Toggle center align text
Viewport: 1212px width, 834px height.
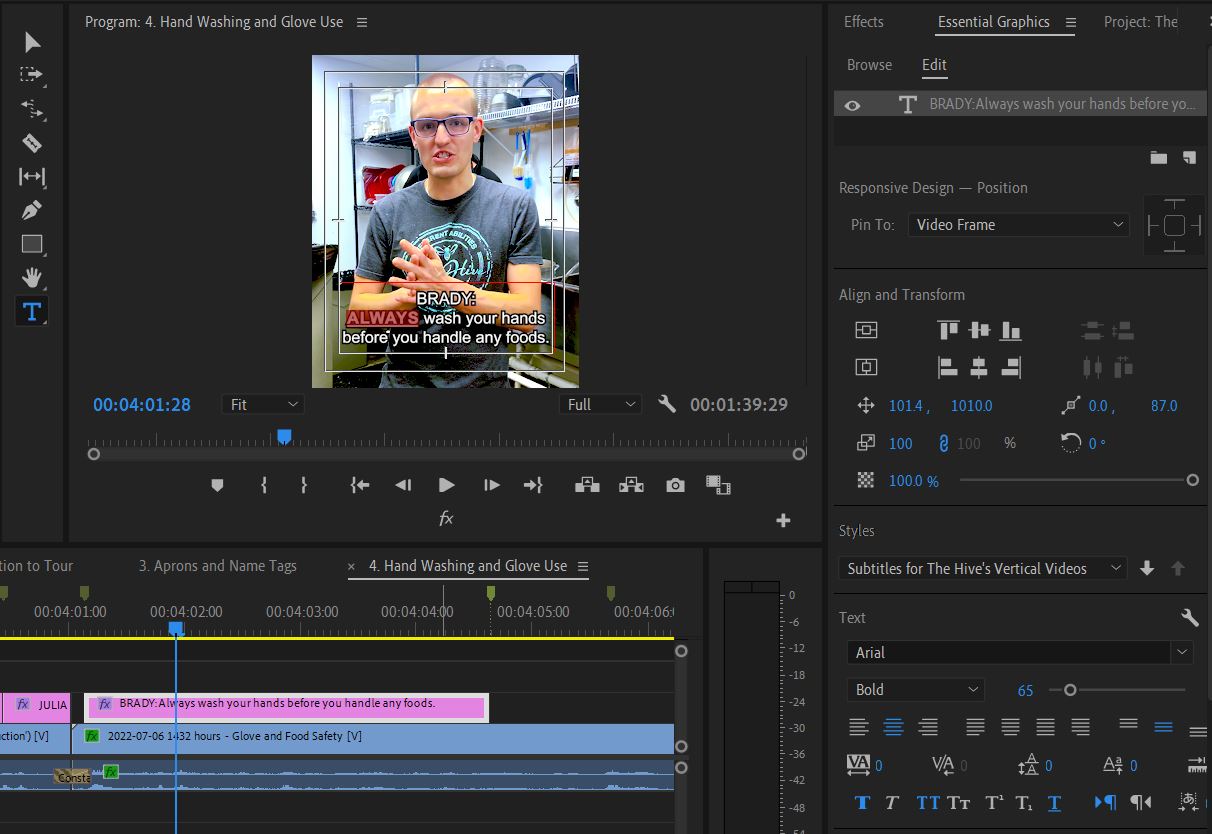click(x=893, y=727)
